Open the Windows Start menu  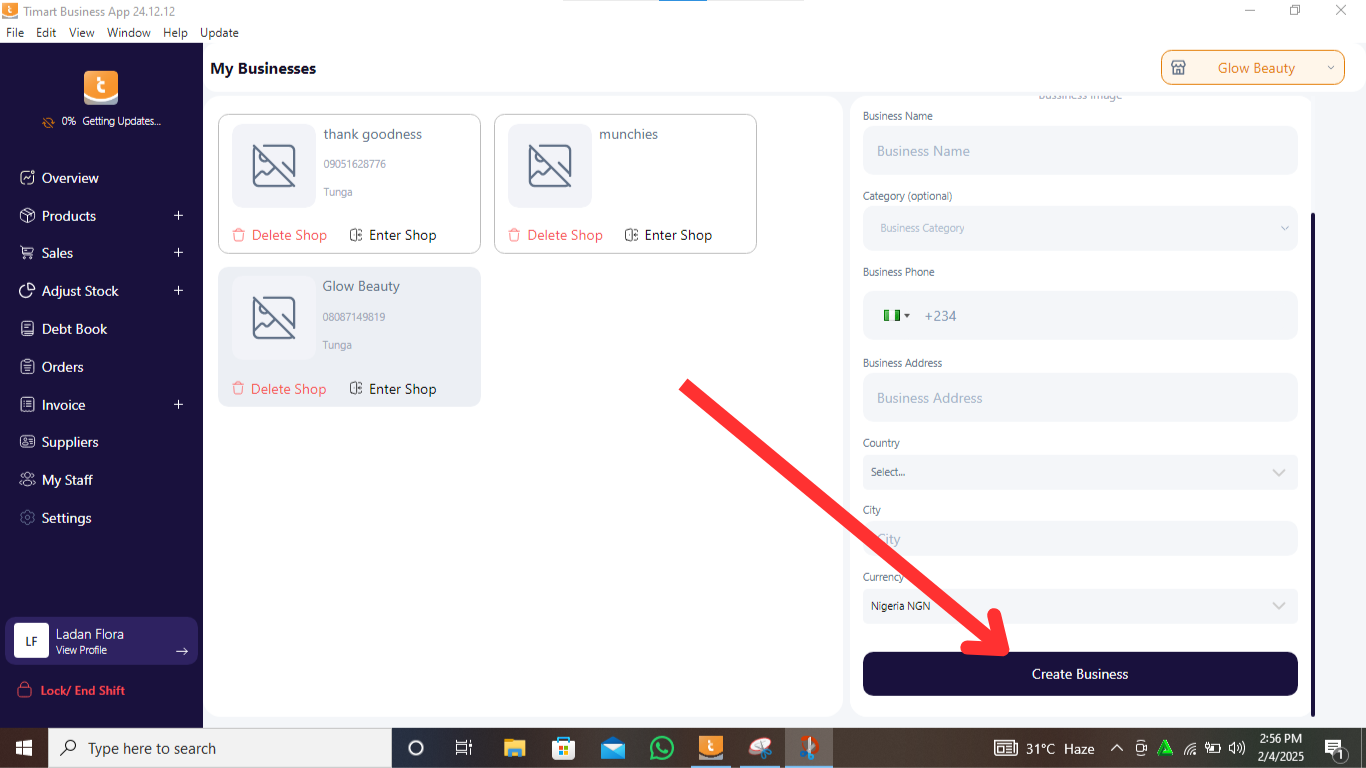click(23, 748)
